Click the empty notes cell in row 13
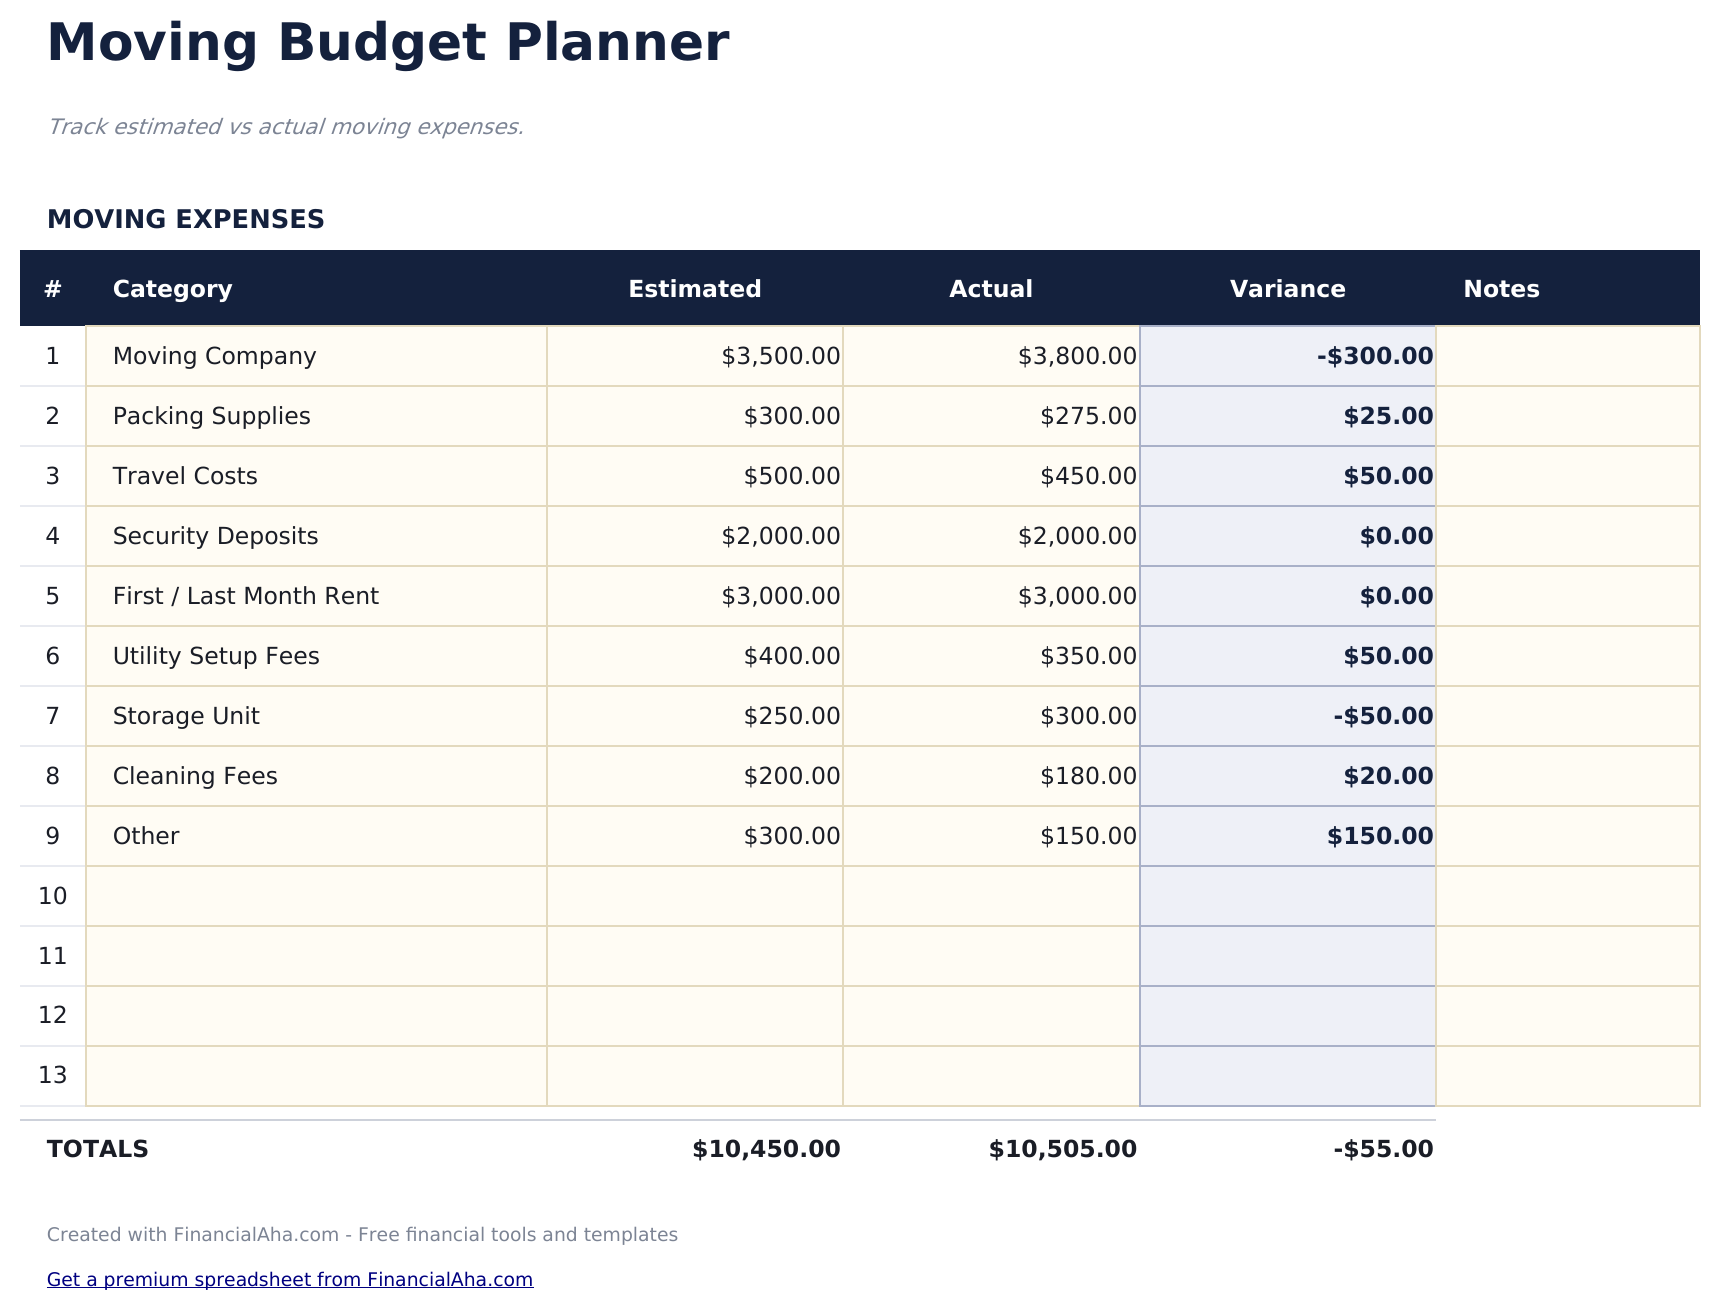This screenshot has height=1310, width=1721. 1567,1076
